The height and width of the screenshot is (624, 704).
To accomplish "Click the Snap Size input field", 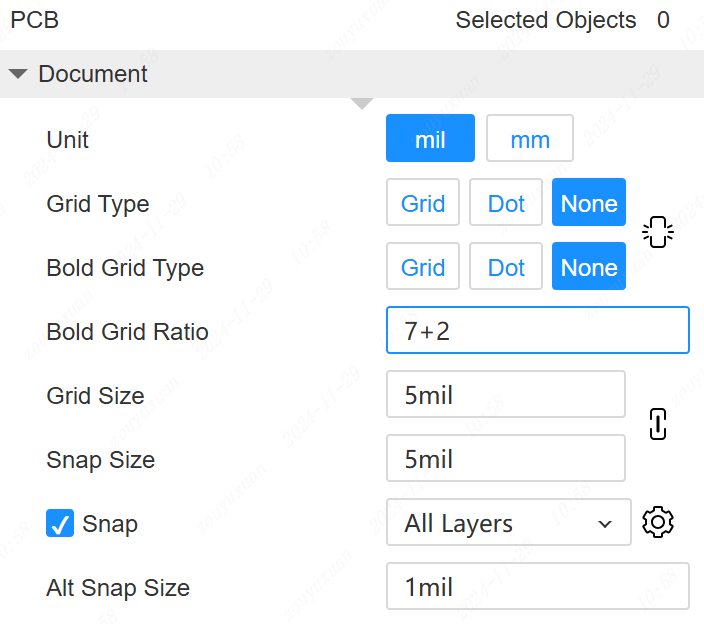I will point(505,459).
